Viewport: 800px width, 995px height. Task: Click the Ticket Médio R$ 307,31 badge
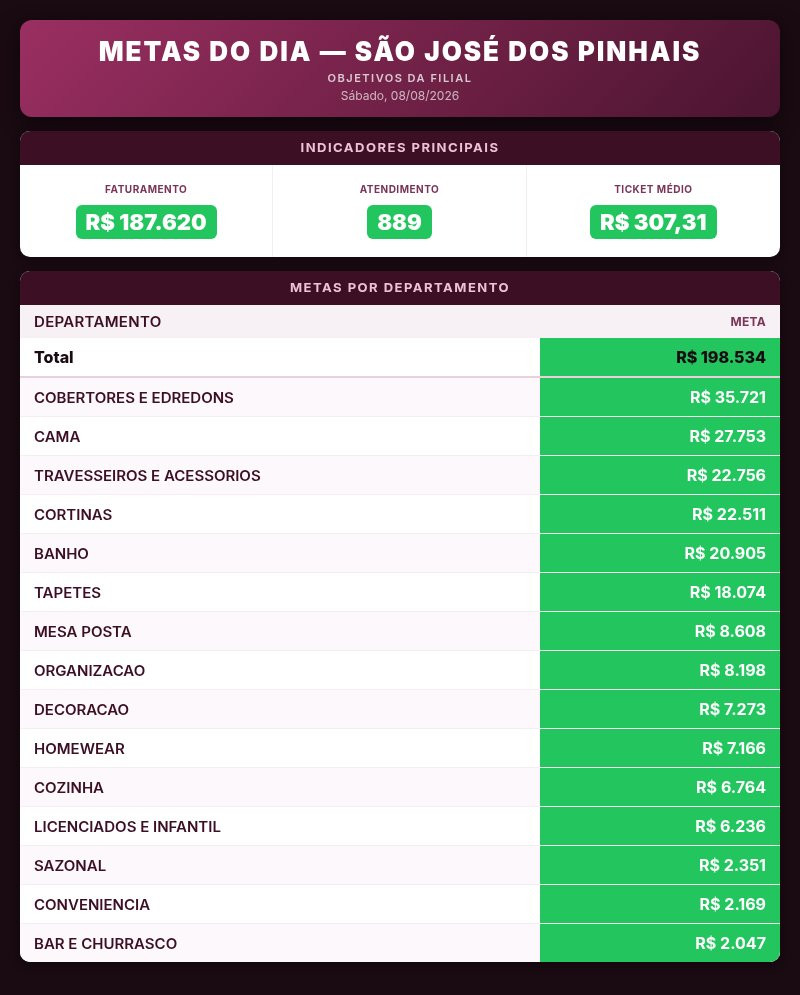653,222
